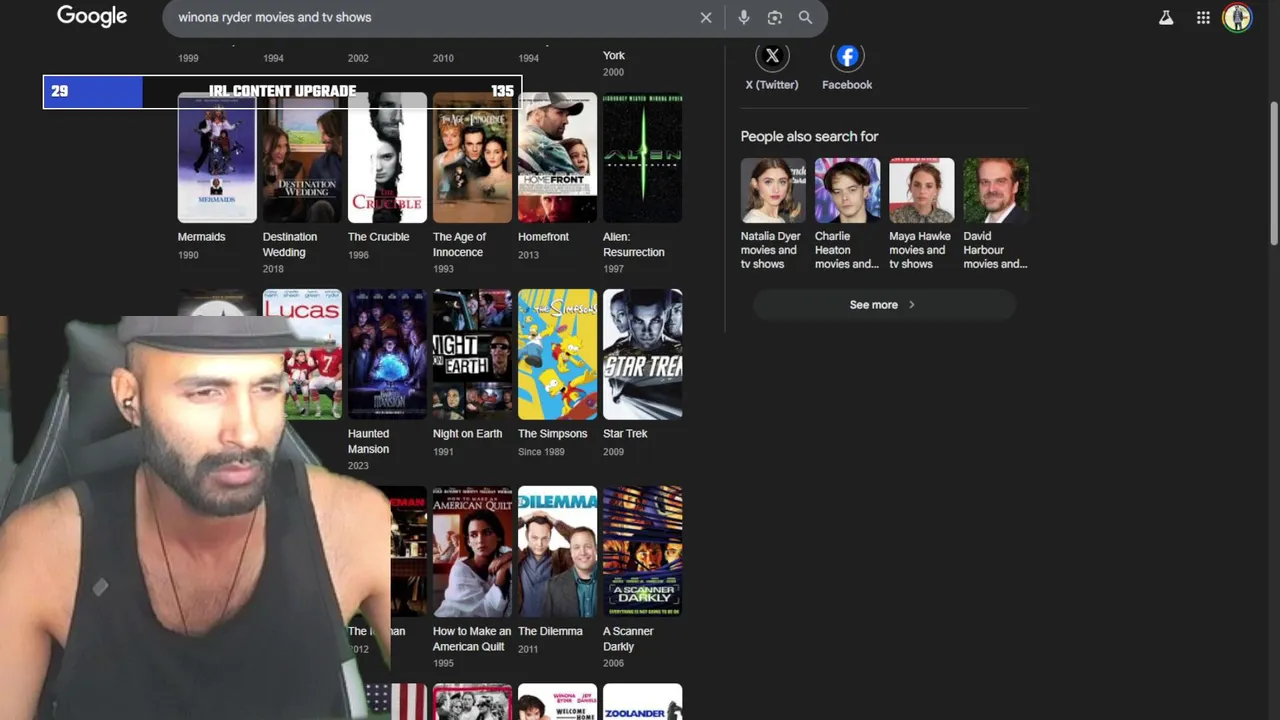1280x720 pixels.
Task: Select The Crucible movie poster
Action: [387, 157]
